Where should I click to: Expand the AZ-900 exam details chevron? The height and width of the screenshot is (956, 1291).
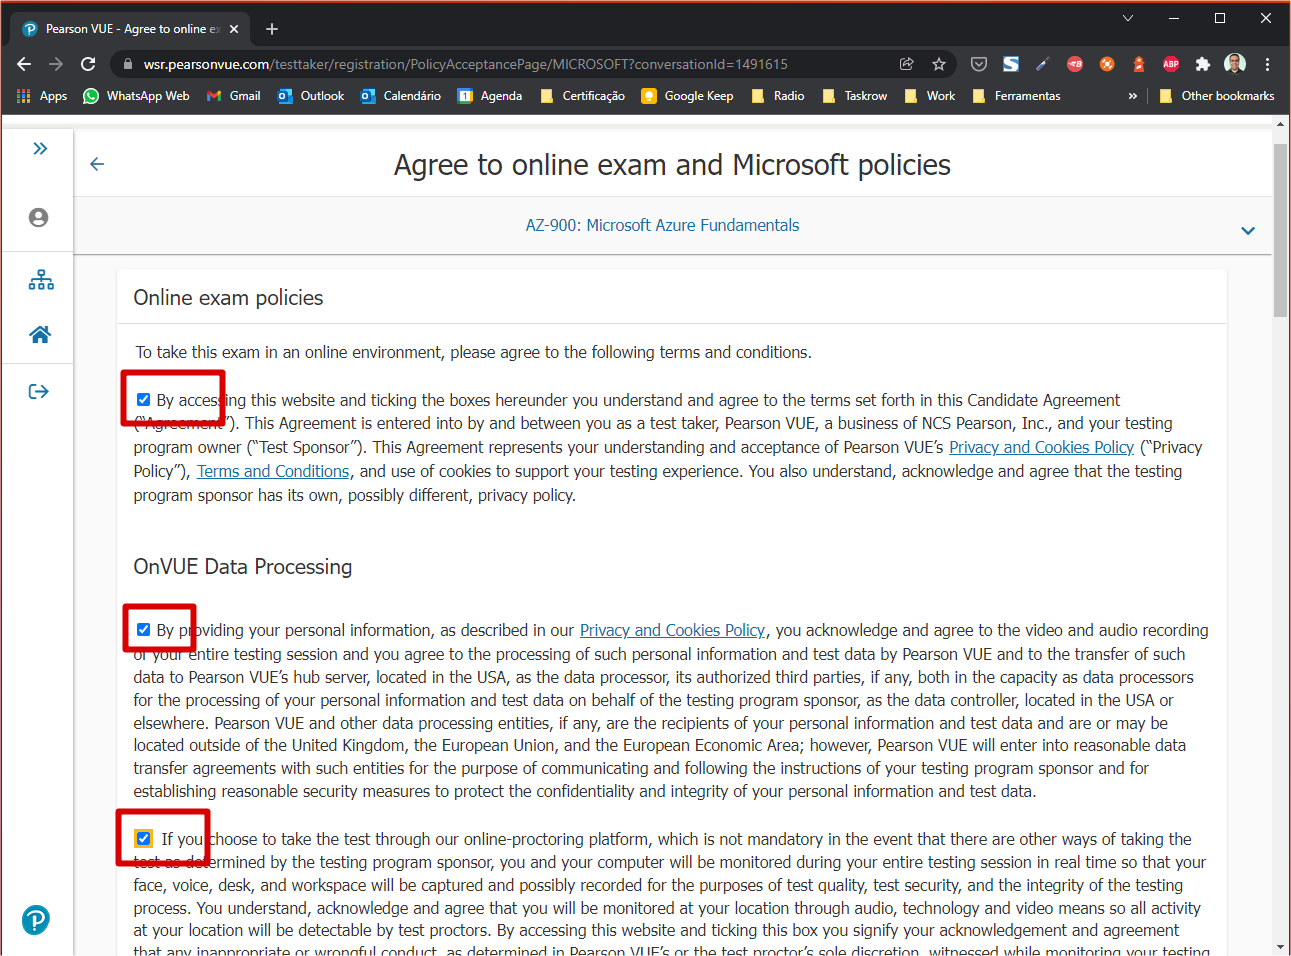(1248, 231)
